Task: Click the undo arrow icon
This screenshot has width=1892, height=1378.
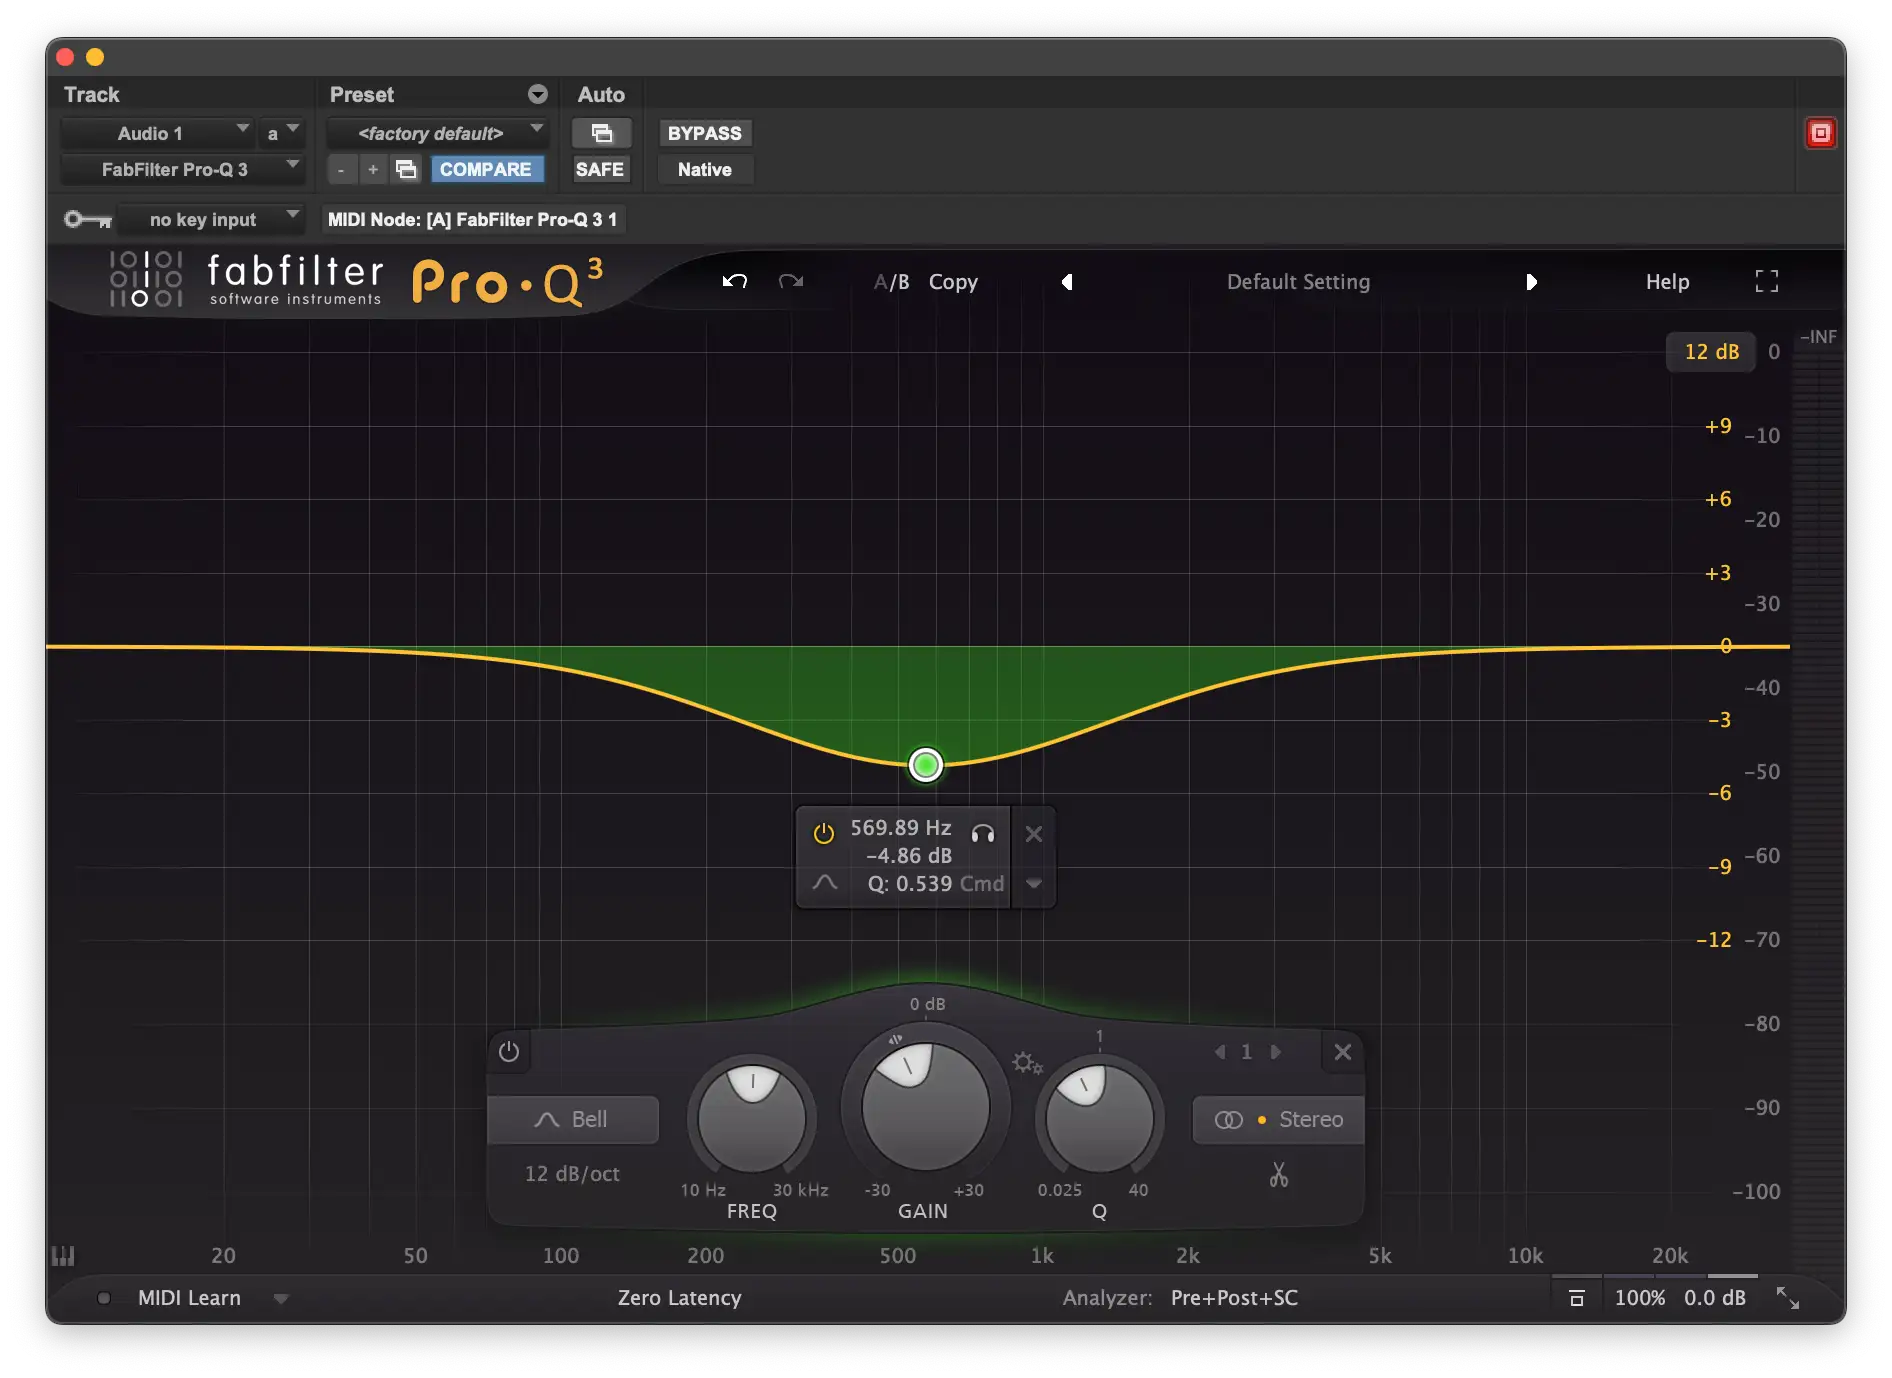Action: [735, 282]
